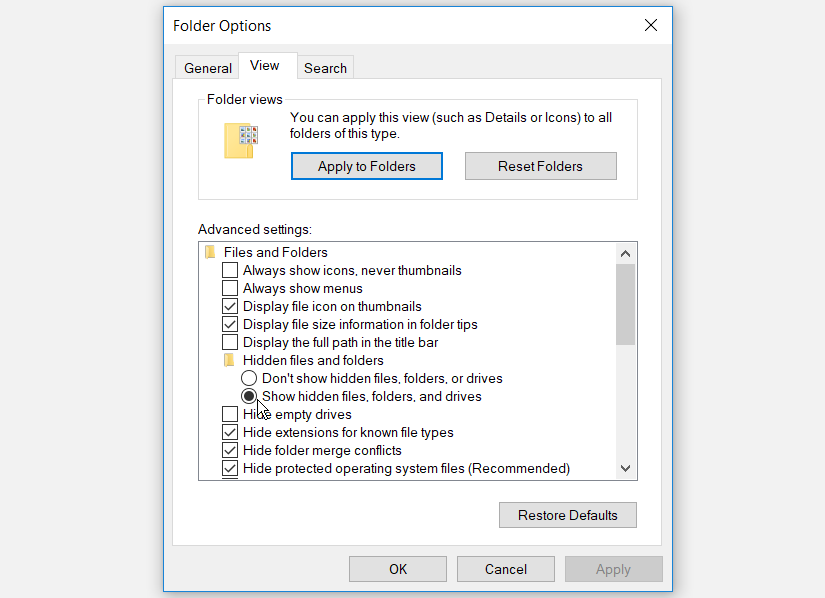Viewport: 825px width, 598px height.
Task: Click the Hidden files and folders tree label
Action: click(x=313, y=360)
